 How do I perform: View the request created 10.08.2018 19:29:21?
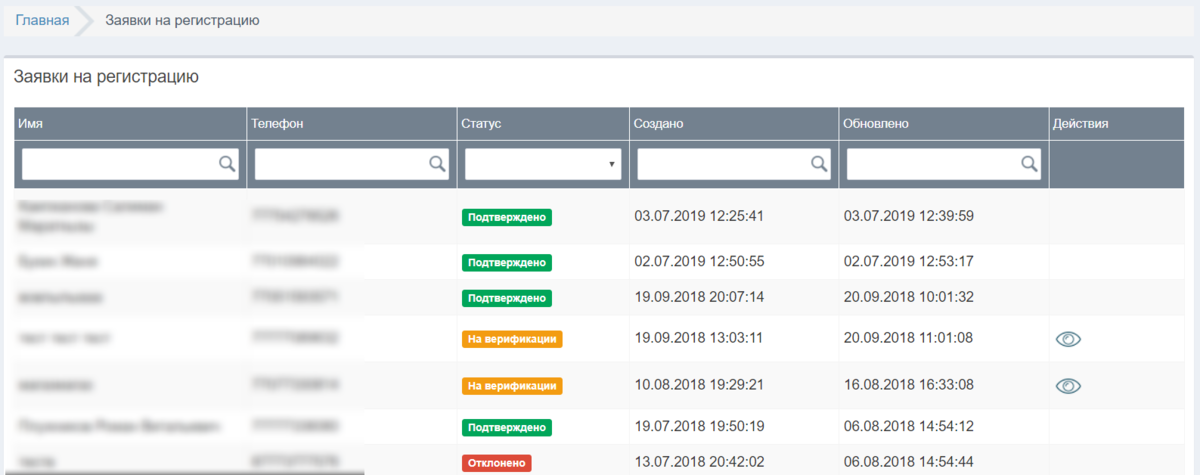point(1068,385)
